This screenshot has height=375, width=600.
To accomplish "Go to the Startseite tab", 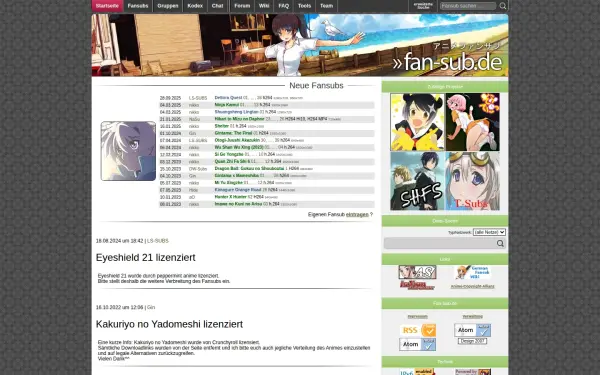I will [107, 6].
